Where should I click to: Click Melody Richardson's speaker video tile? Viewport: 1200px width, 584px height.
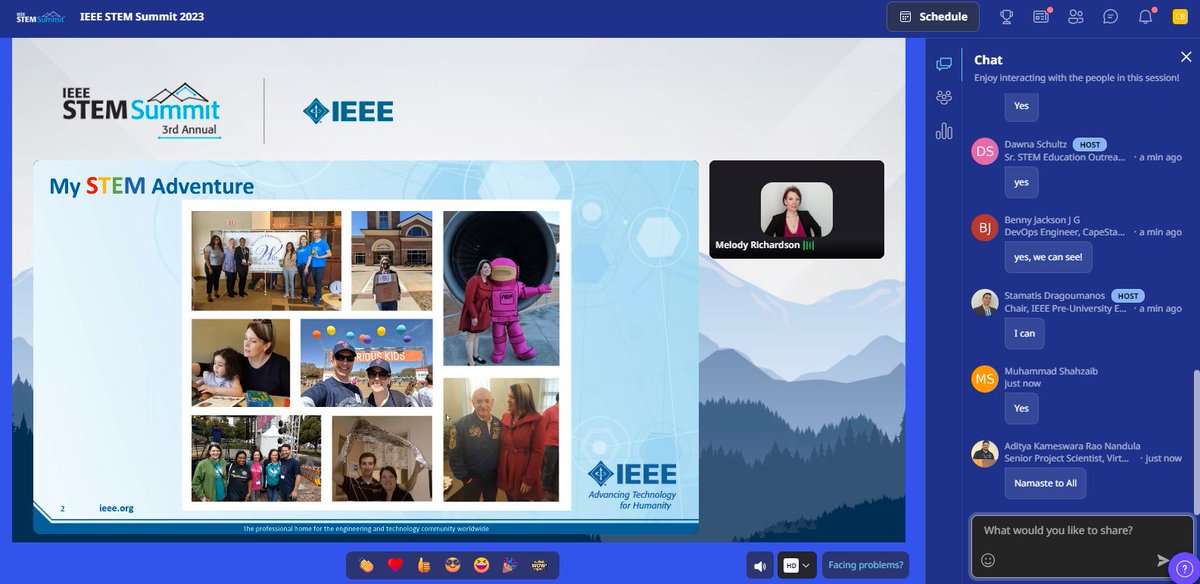coord(796,209)
